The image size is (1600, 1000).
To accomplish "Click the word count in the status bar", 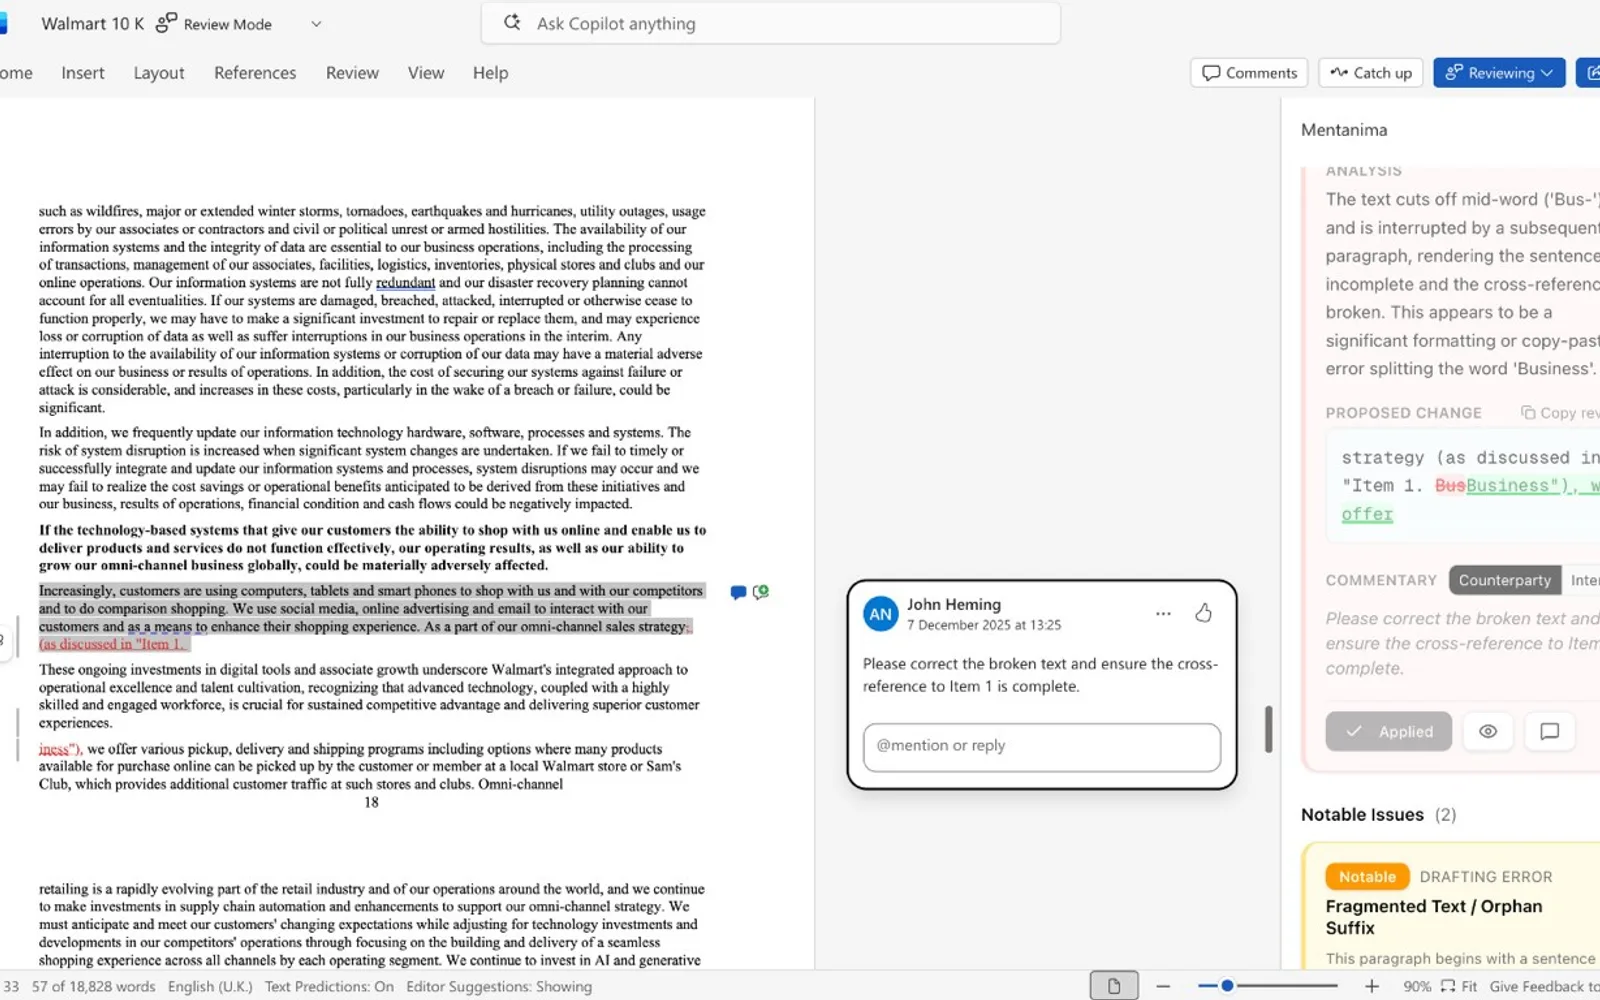I will [x=94, y=986].
